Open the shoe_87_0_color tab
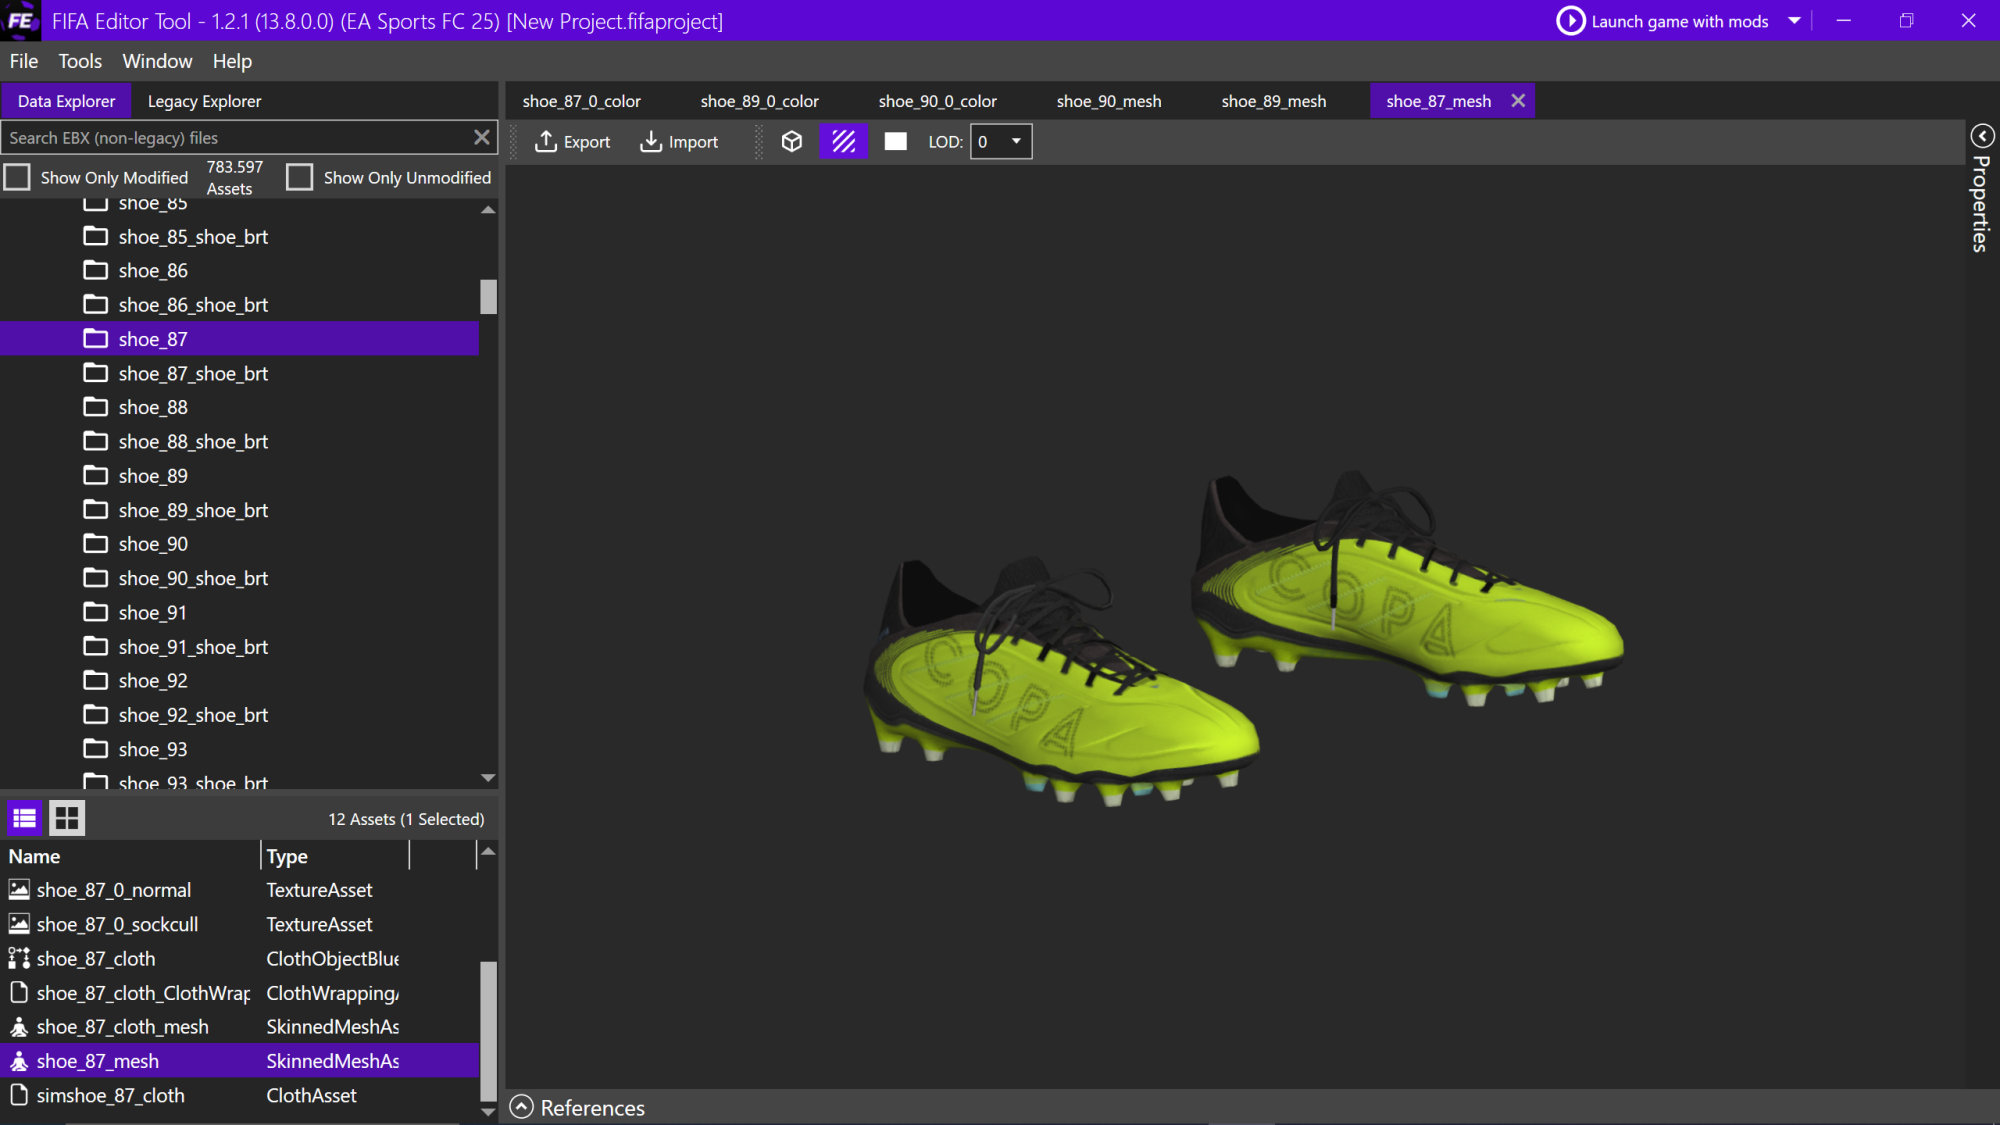The image size is (2000, 1125). click(x=581, y=101)
